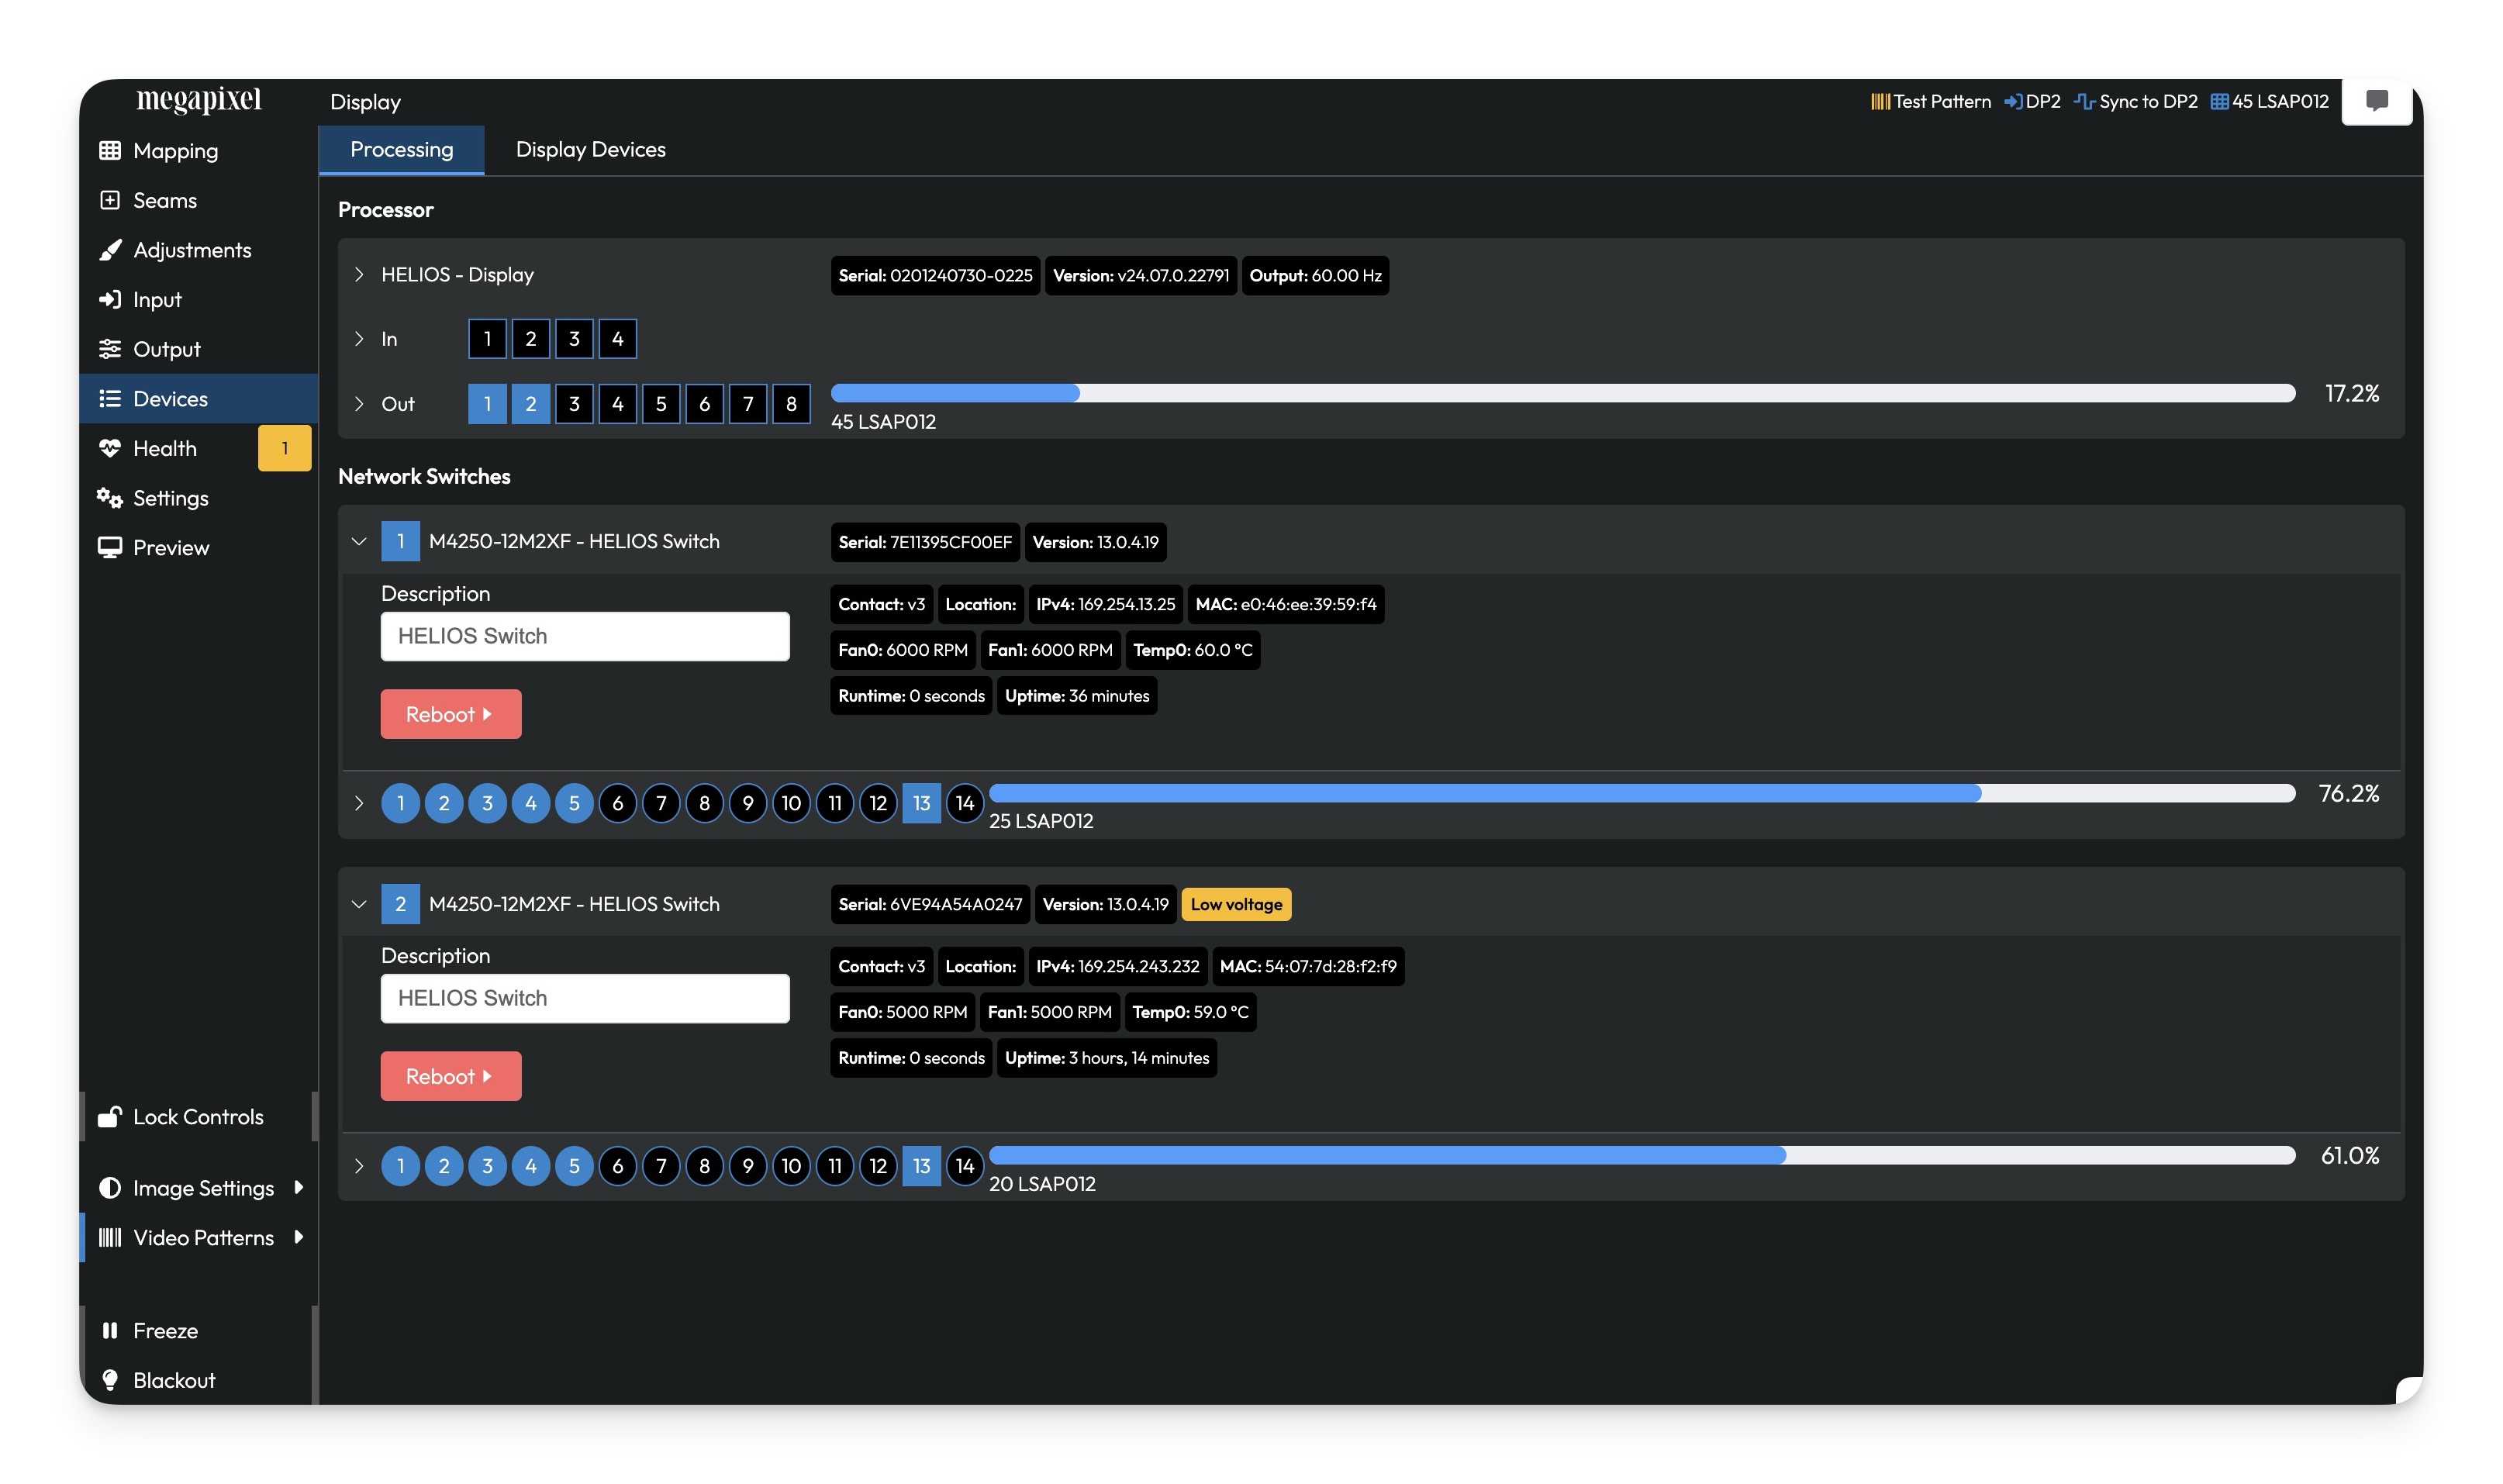Open the Mapping menu item
Viewport: 2503px width, 1484px height.
click(x=198, y=150)
